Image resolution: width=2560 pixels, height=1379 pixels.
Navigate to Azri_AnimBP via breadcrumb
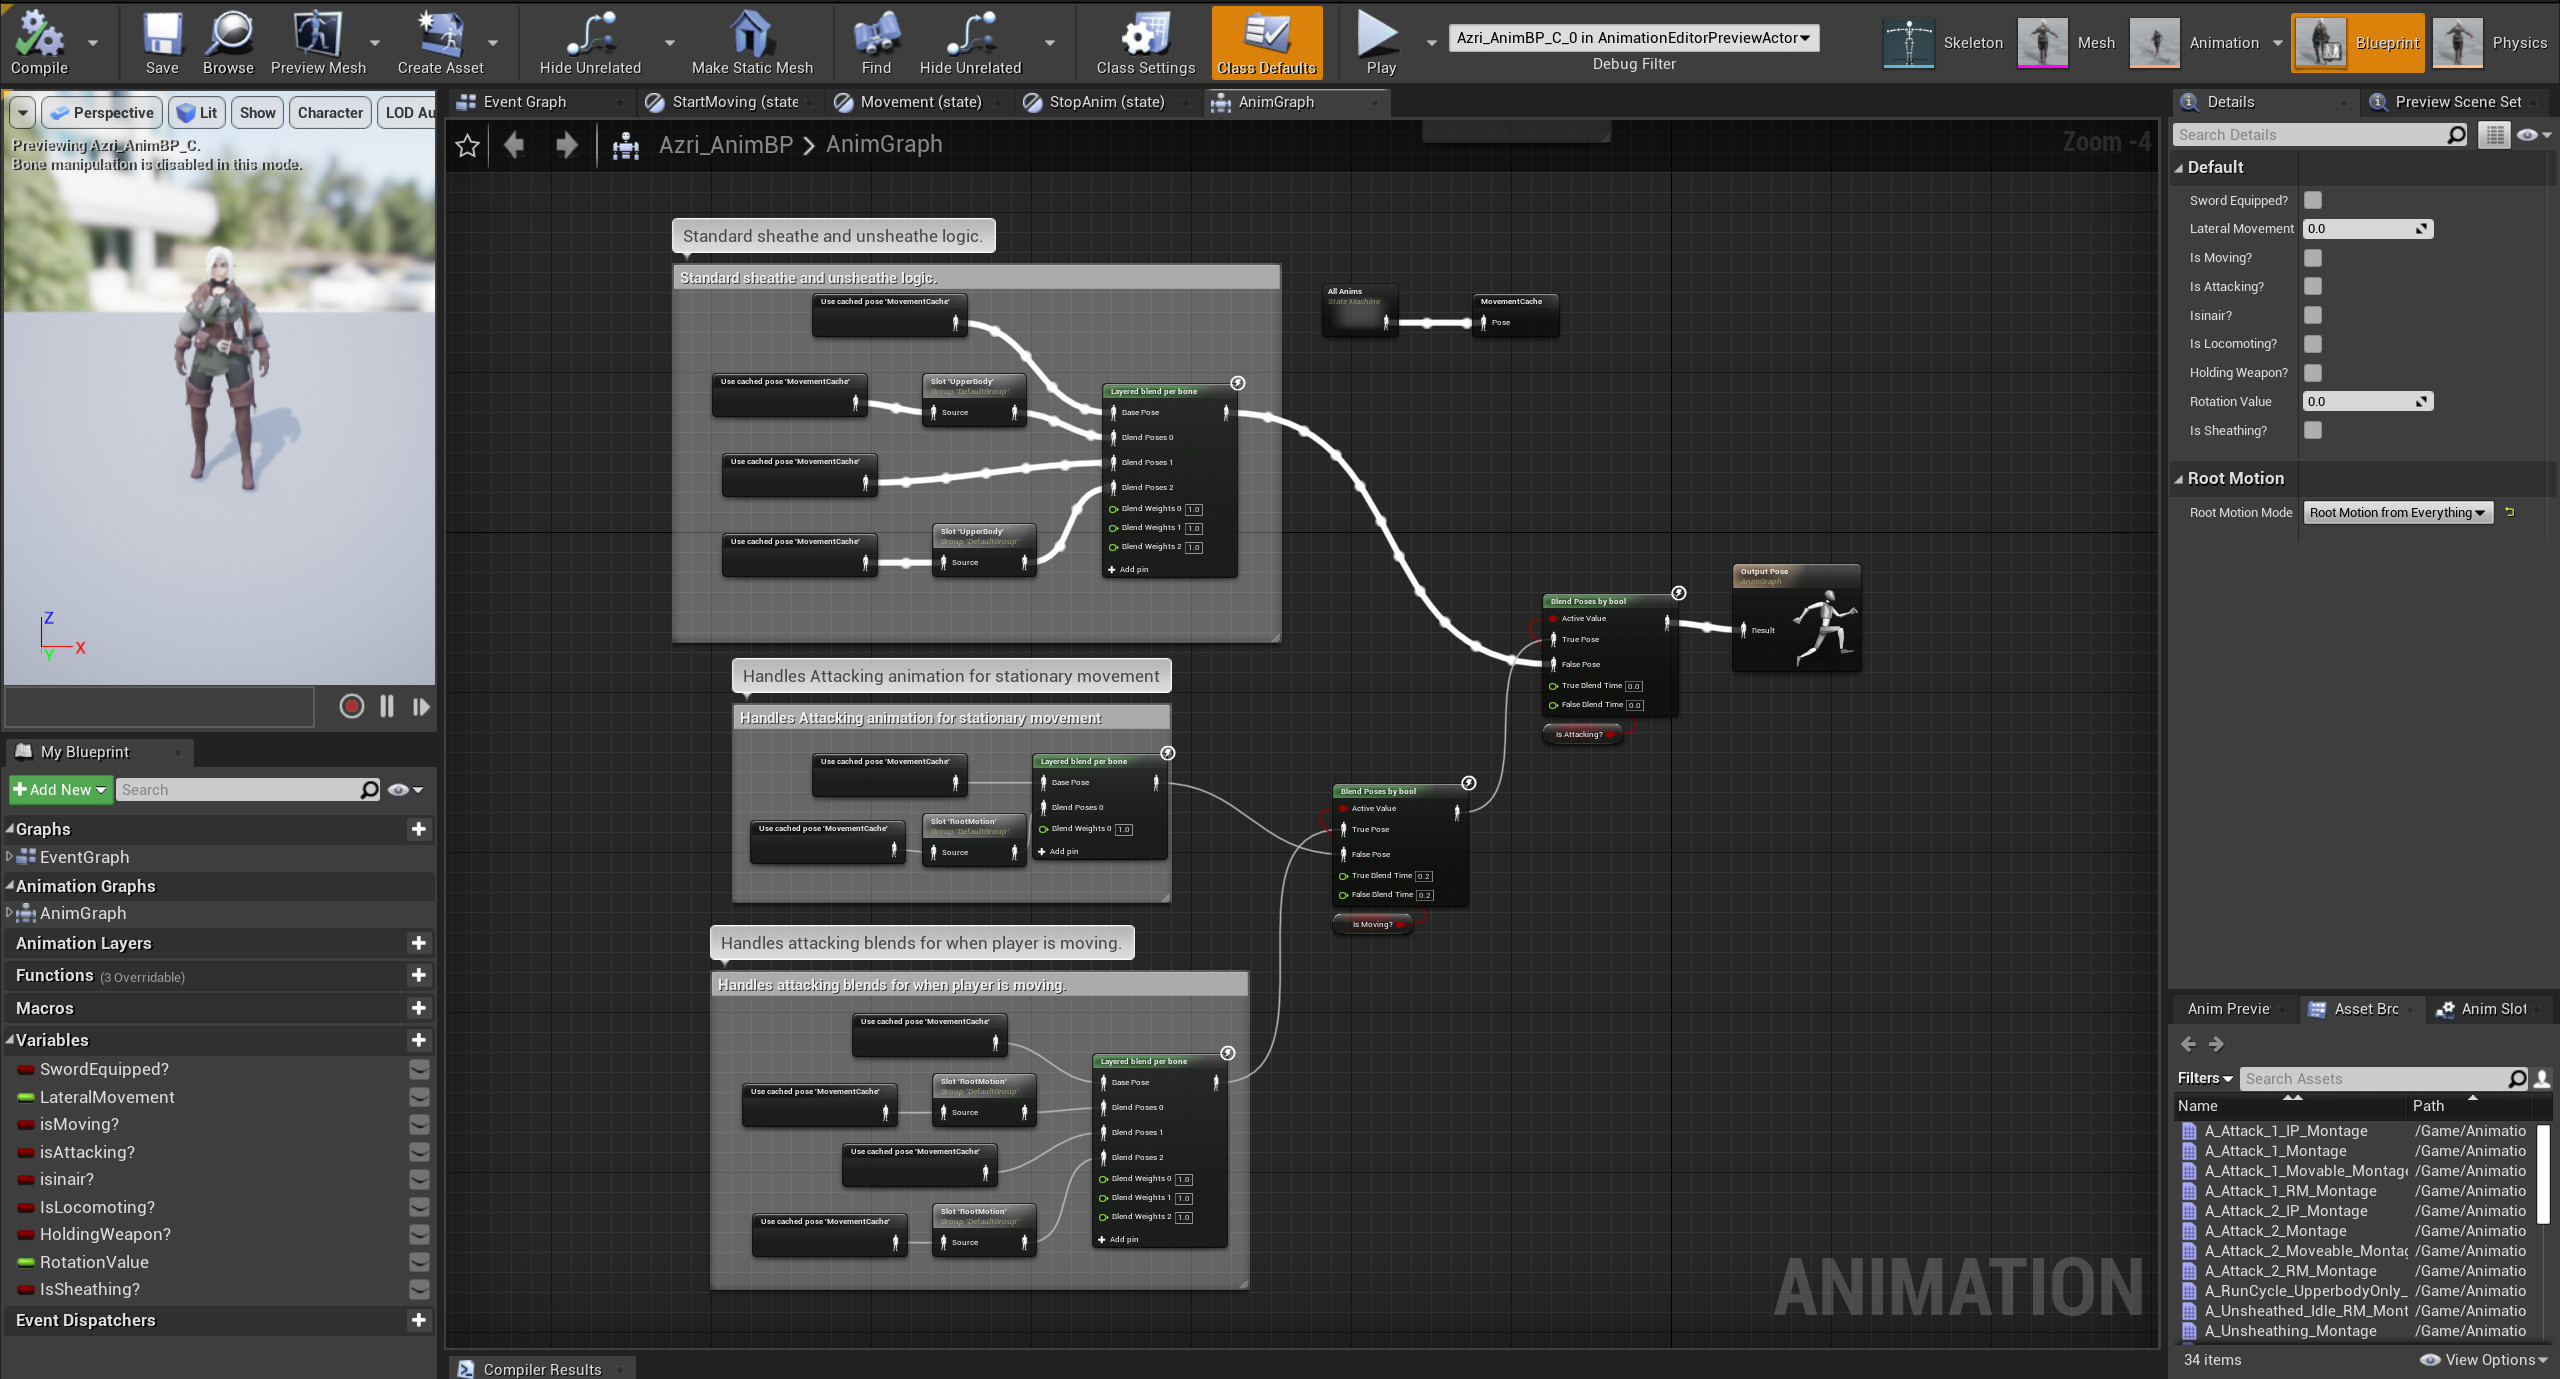pyautogui.click(x=725, y=144)
